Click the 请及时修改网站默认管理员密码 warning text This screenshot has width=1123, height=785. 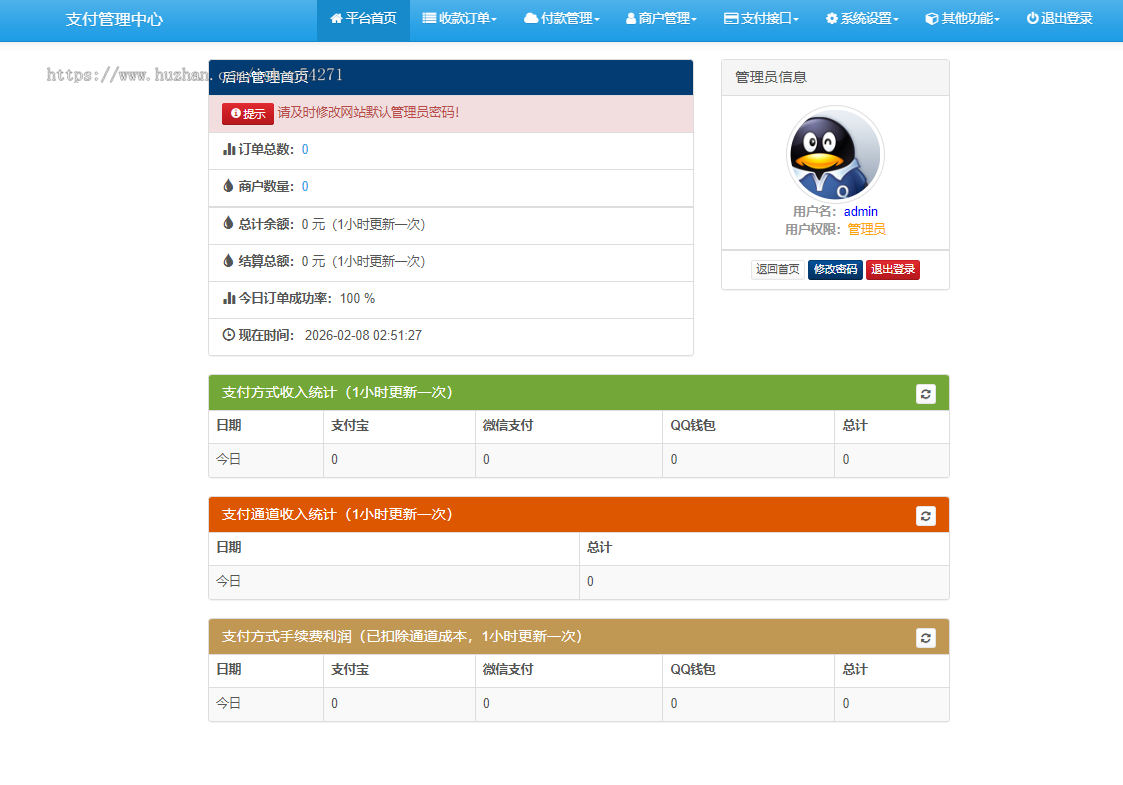coord(368,112)
